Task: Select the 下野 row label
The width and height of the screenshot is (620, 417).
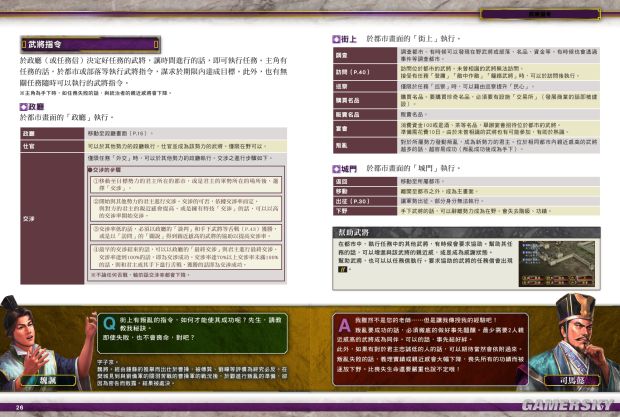Action: point(365,211)
